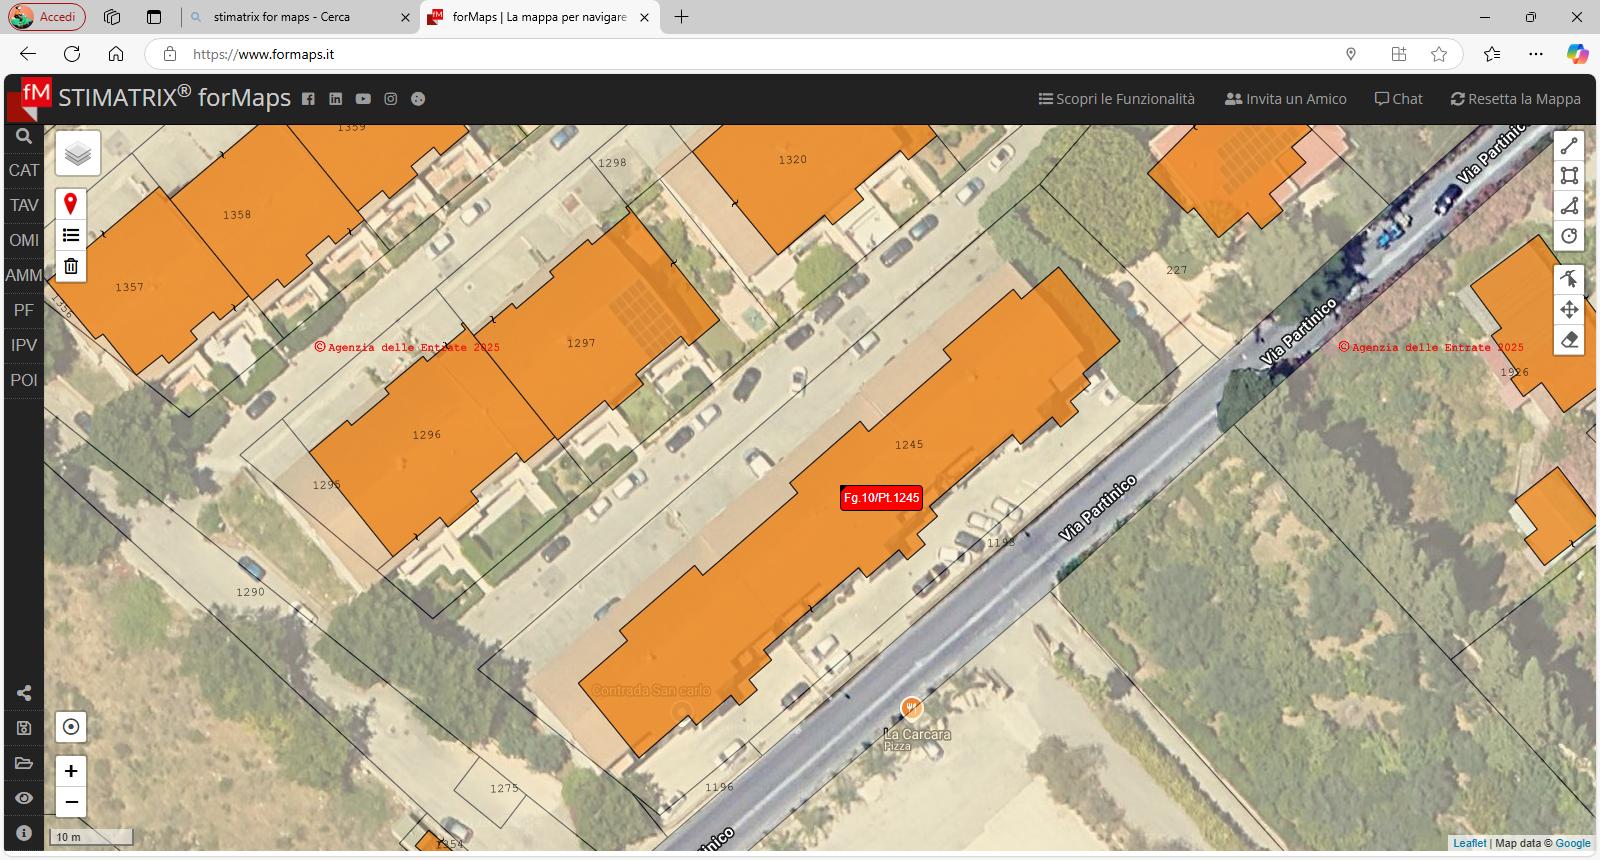Zoom in with the plus button
1600x860 pixels.
pos(71,771)
